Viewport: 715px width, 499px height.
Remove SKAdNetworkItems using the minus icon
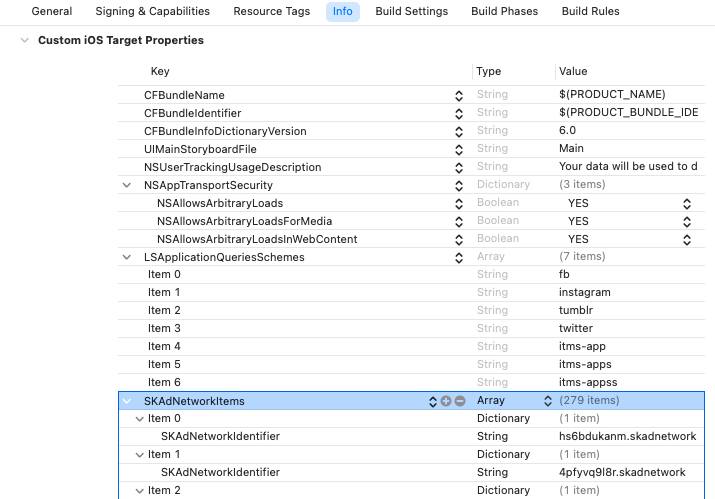pyautogui.click(x=460, y=401)
